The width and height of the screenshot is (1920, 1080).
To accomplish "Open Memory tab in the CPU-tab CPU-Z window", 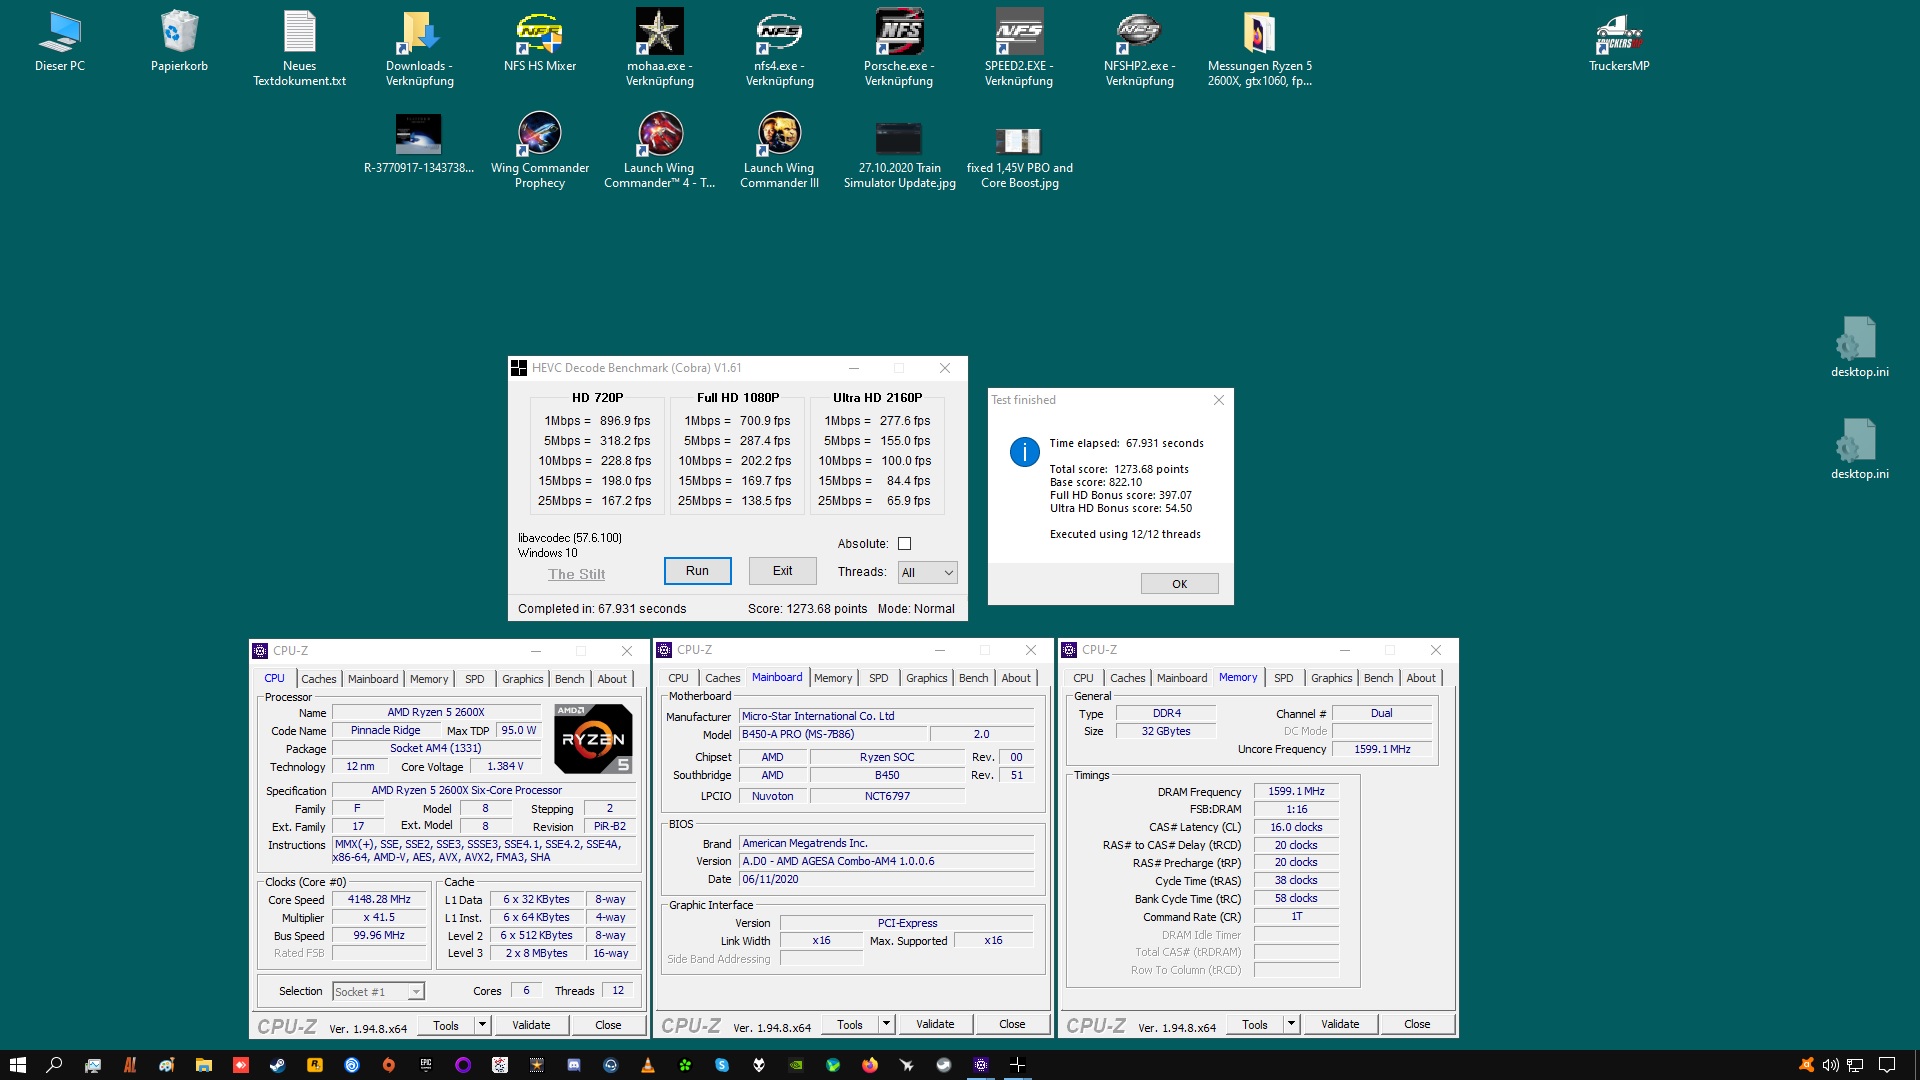I will 429,679.
